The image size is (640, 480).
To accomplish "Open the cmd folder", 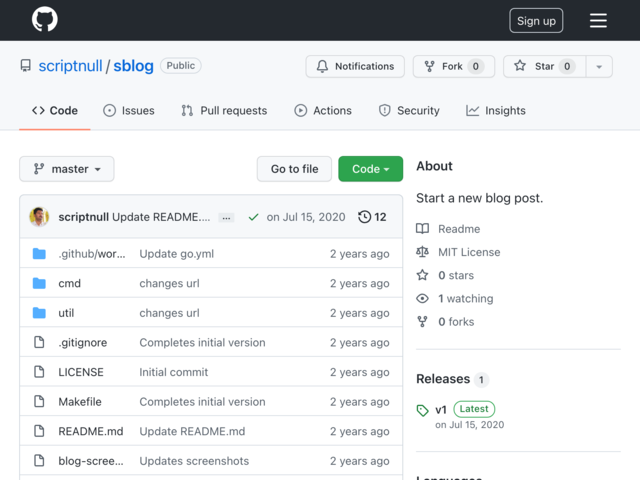I will (x=69, y=283).
